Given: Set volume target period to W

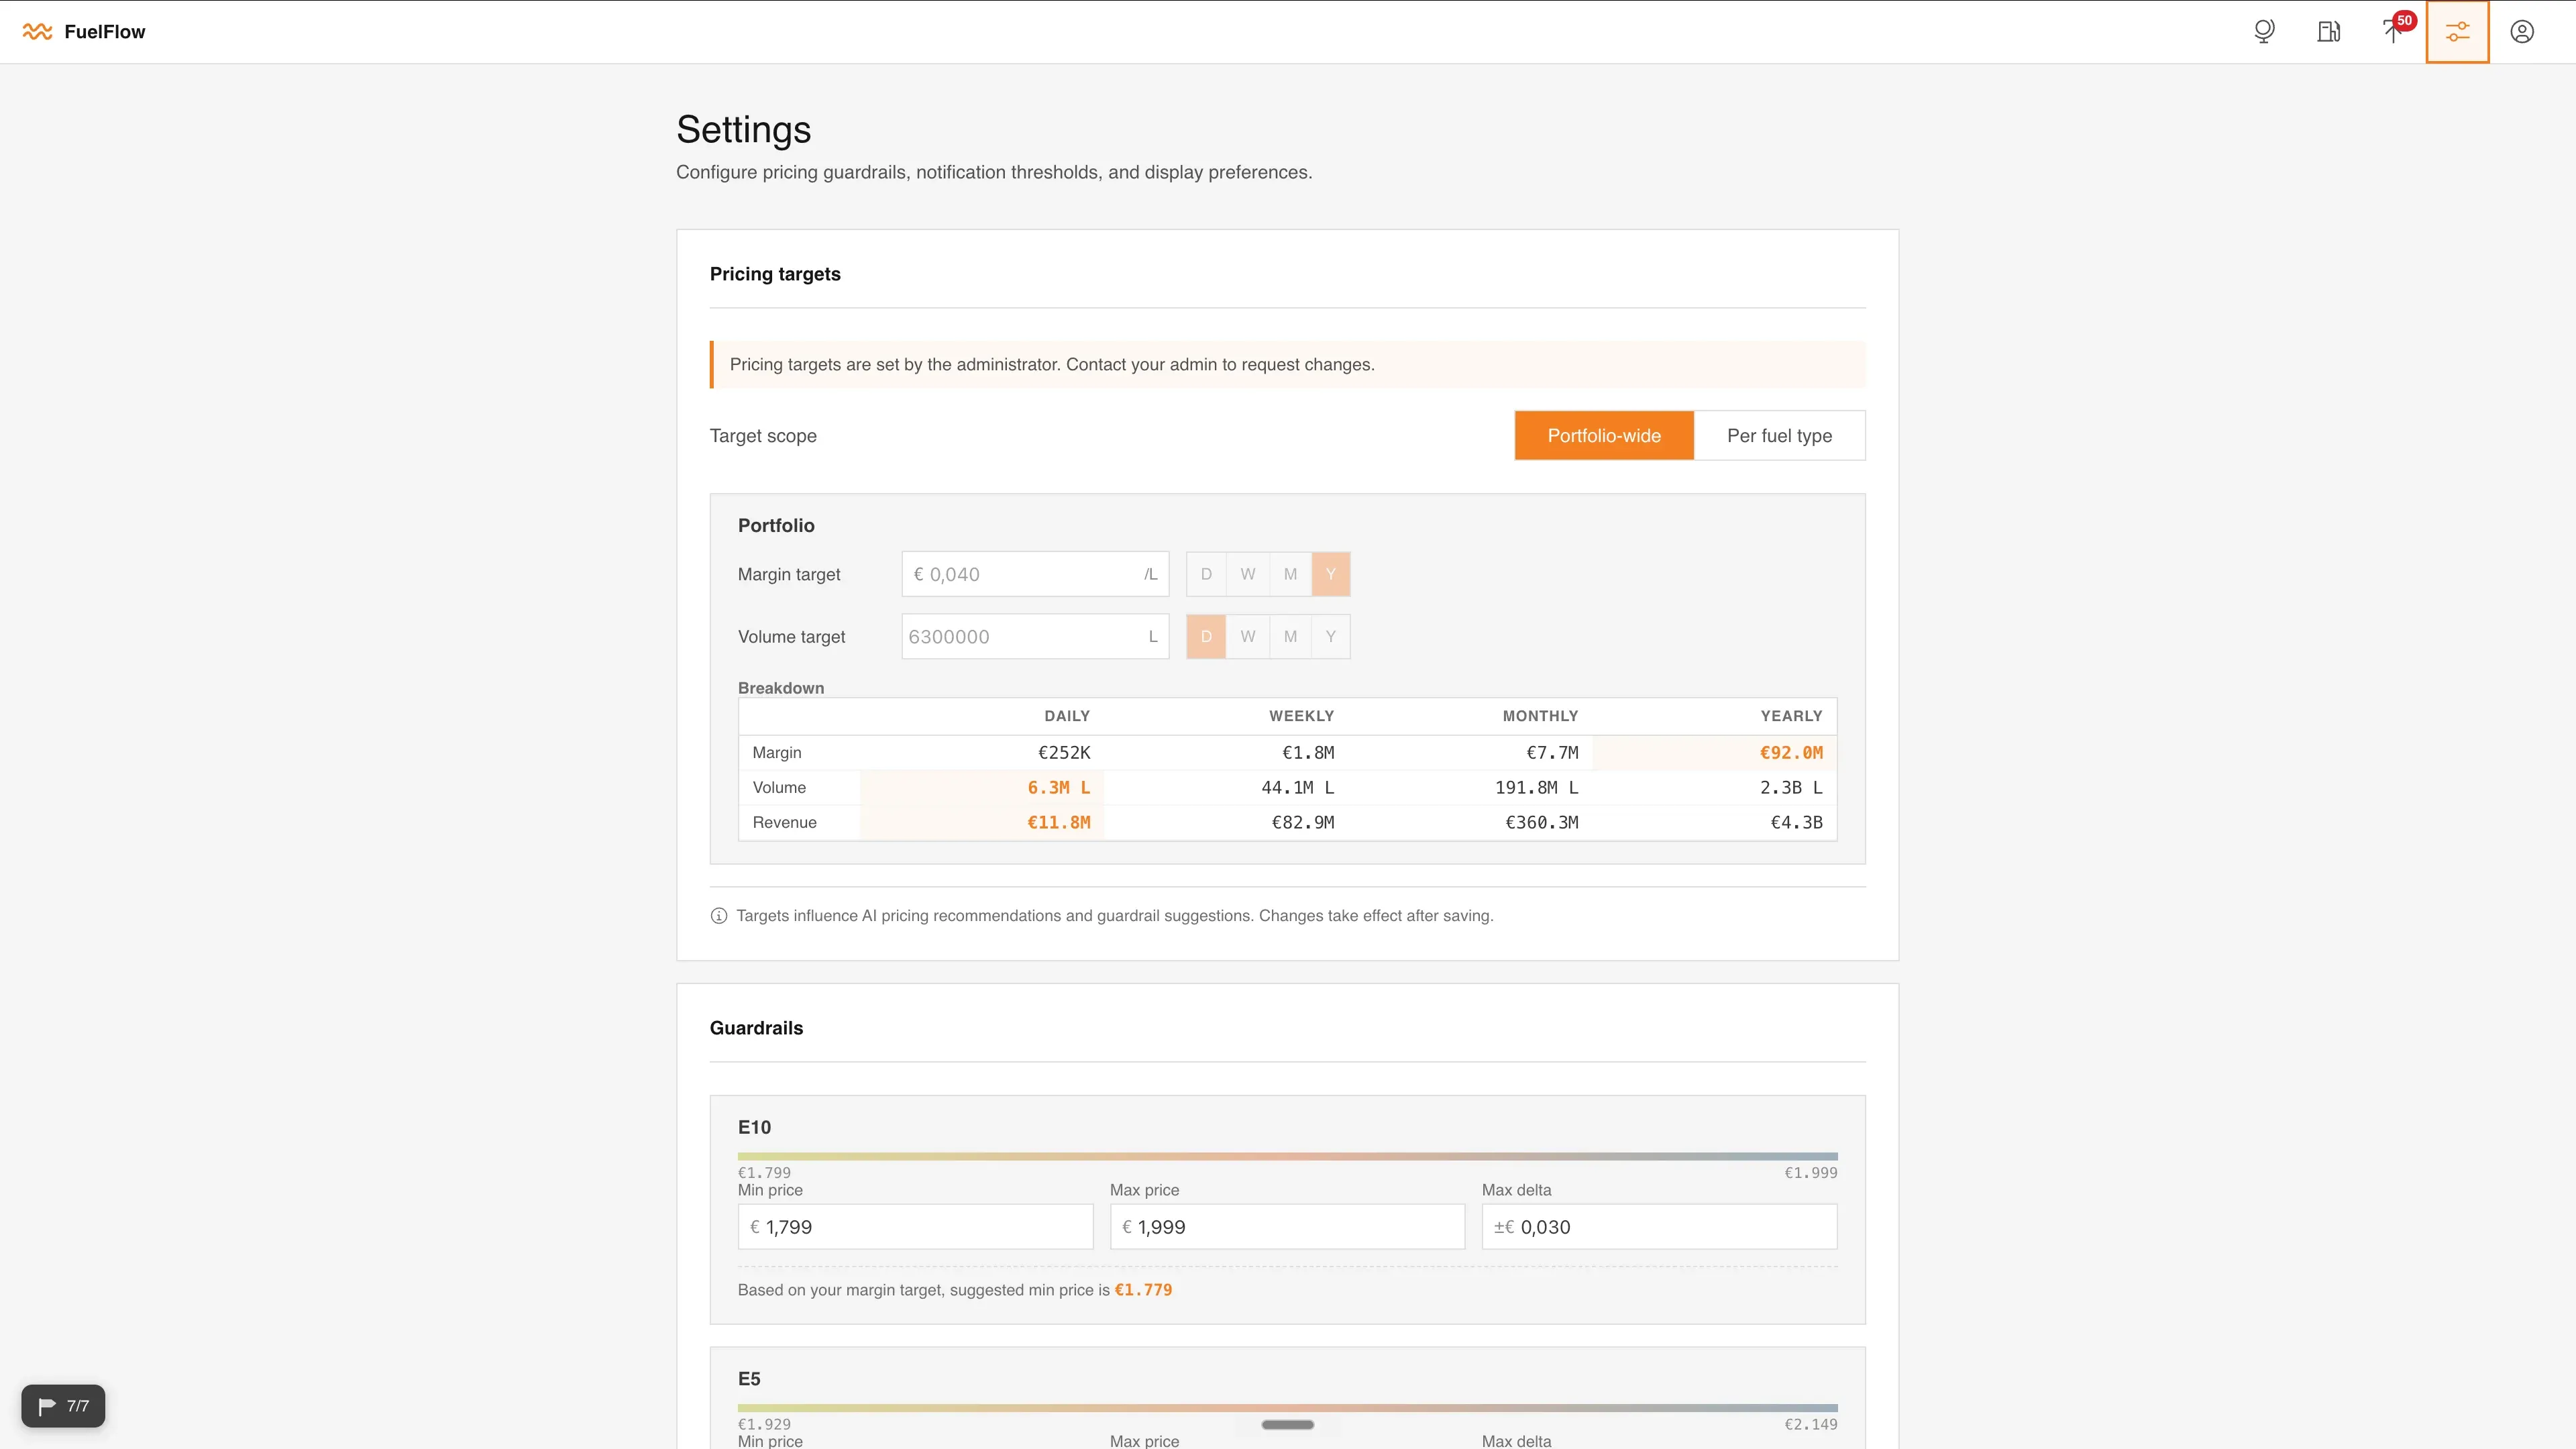Looking at the screenshot, I should 1248,637.
